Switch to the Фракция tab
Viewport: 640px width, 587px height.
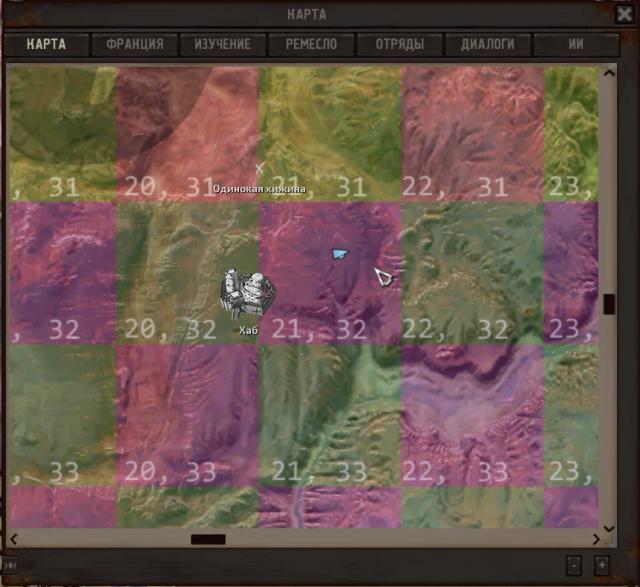point(134,45)
